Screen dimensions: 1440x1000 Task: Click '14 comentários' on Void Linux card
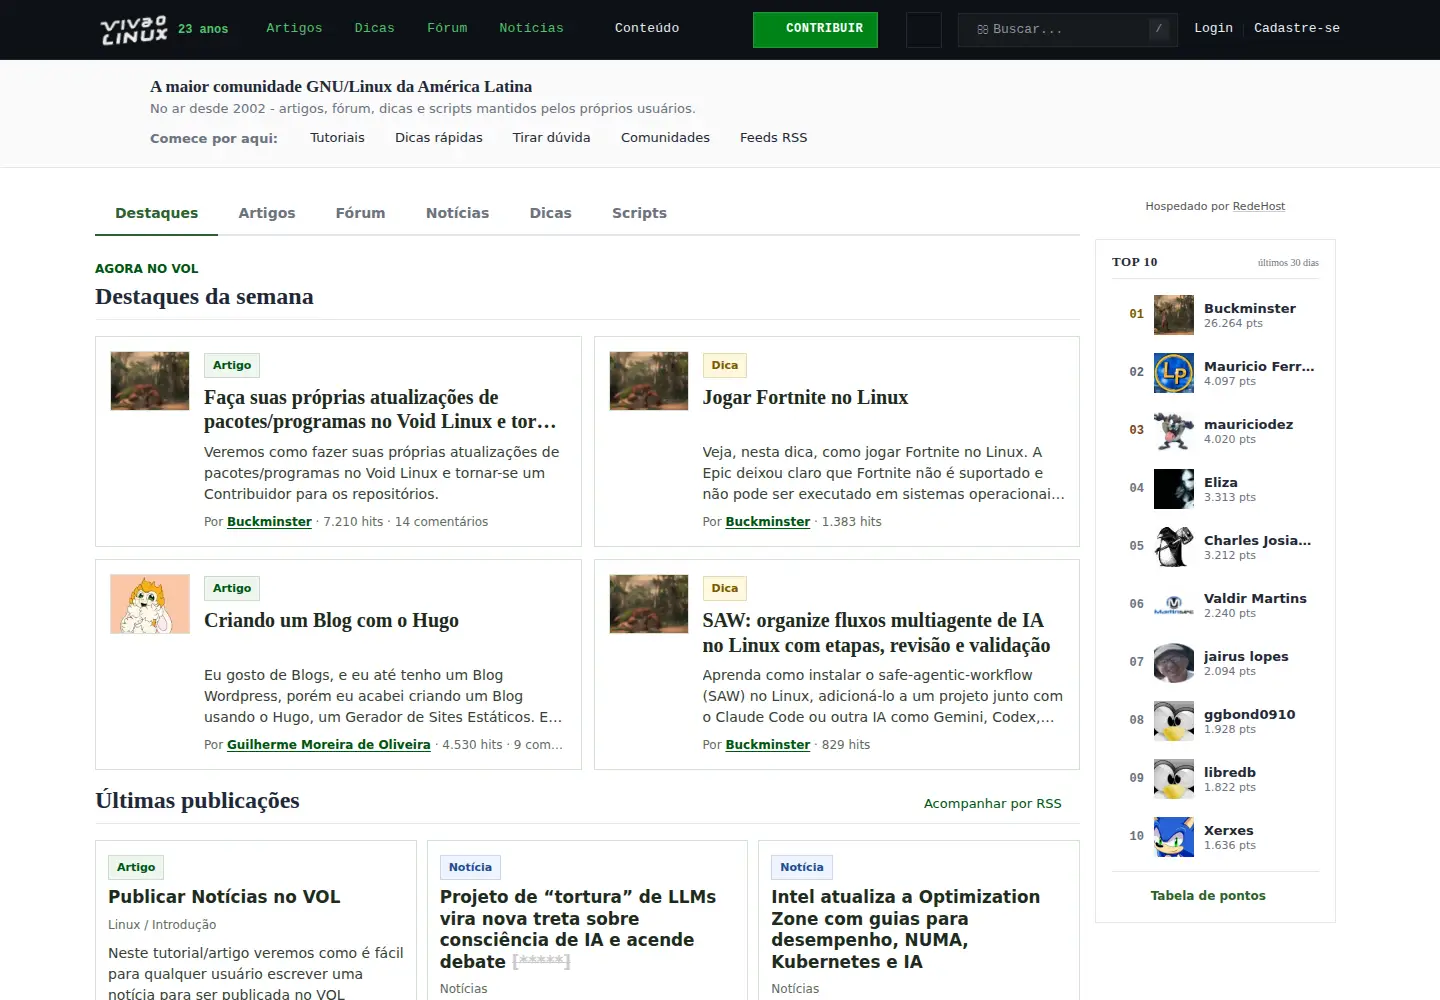point(441,522)
